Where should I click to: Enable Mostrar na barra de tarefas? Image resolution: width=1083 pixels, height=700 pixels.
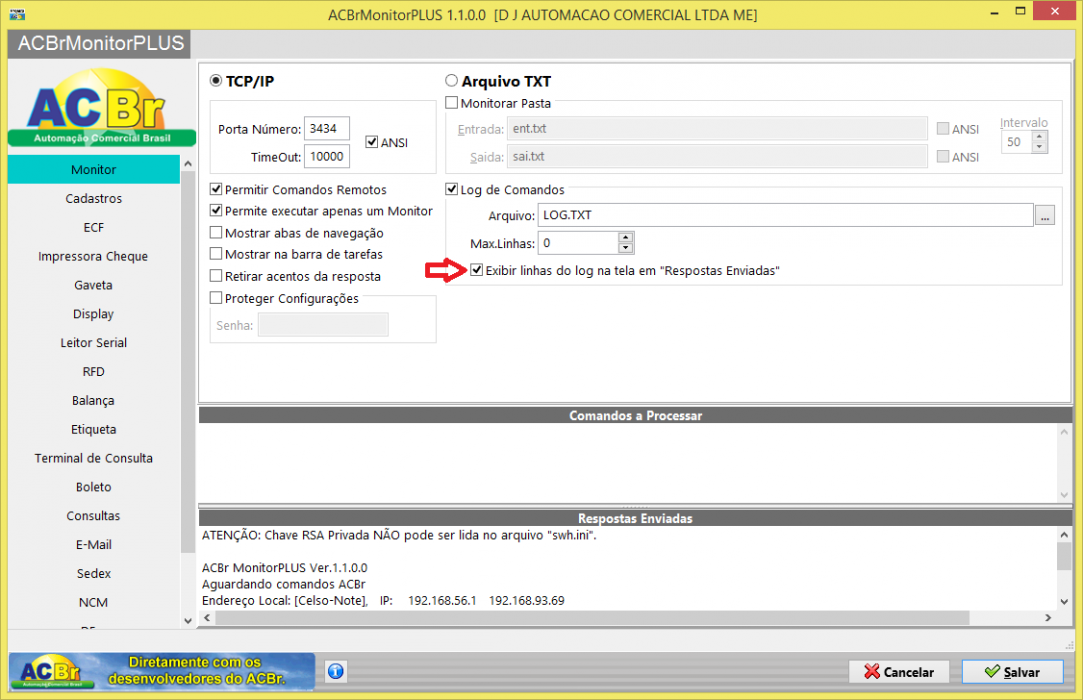tap(216, 254)
